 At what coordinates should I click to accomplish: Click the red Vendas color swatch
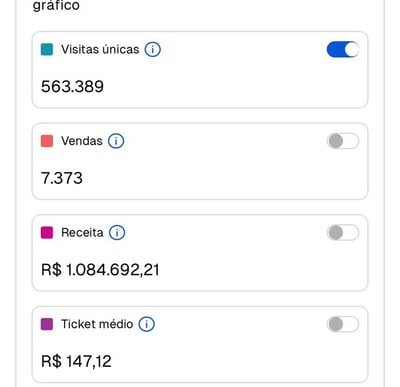pyautogui.click(x=47, y=141)
